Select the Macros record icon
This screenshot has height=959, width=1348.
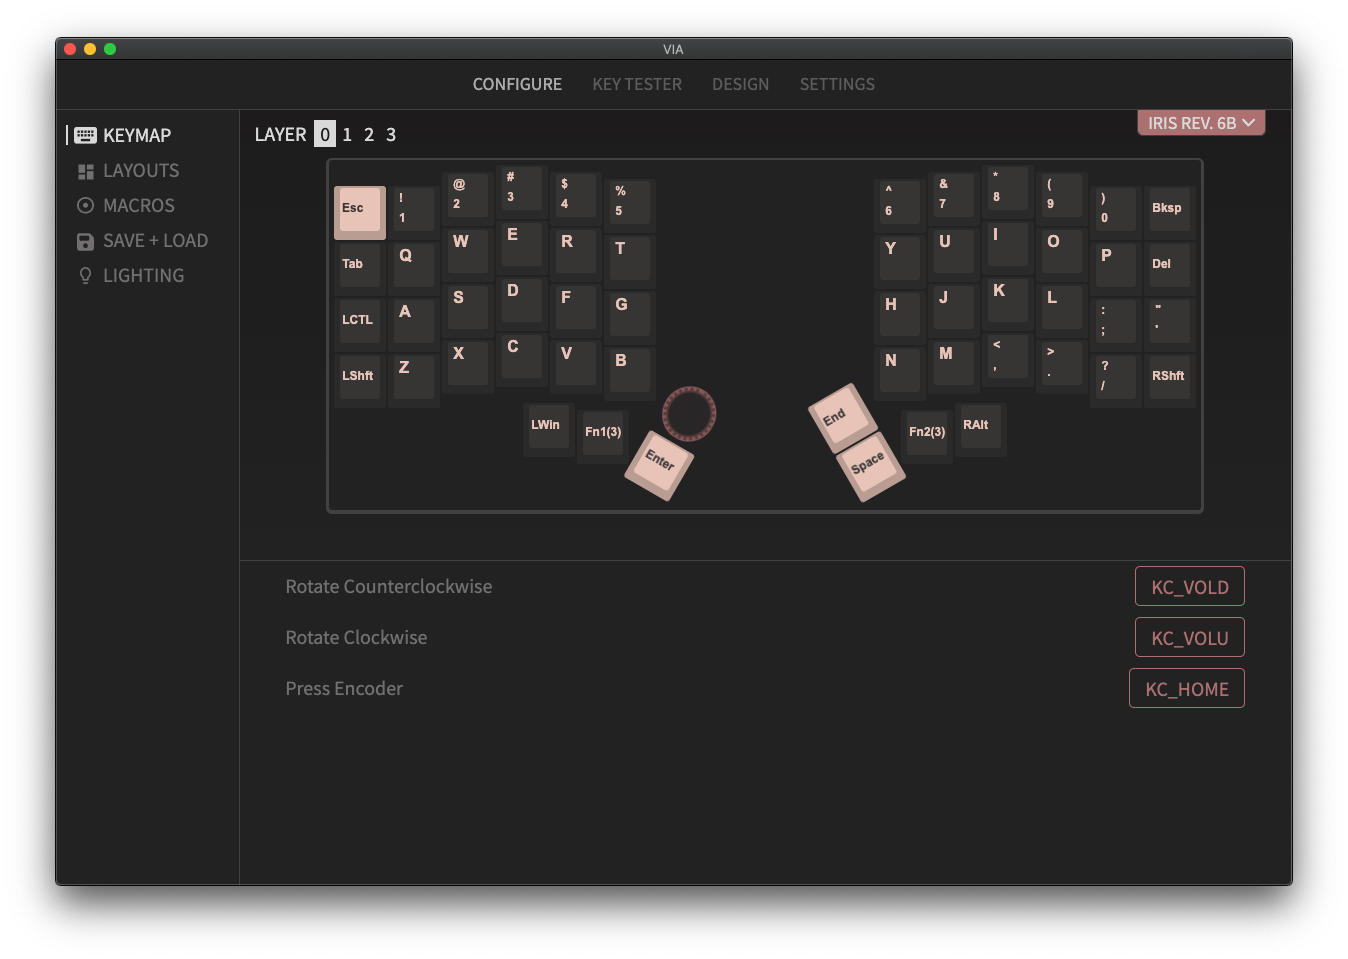(x=86, y=206)
